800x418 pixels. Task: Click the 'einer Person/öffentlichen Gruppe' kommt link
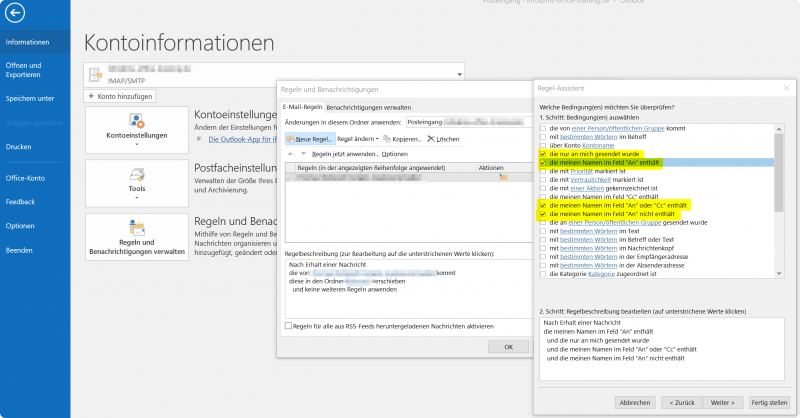618,129
